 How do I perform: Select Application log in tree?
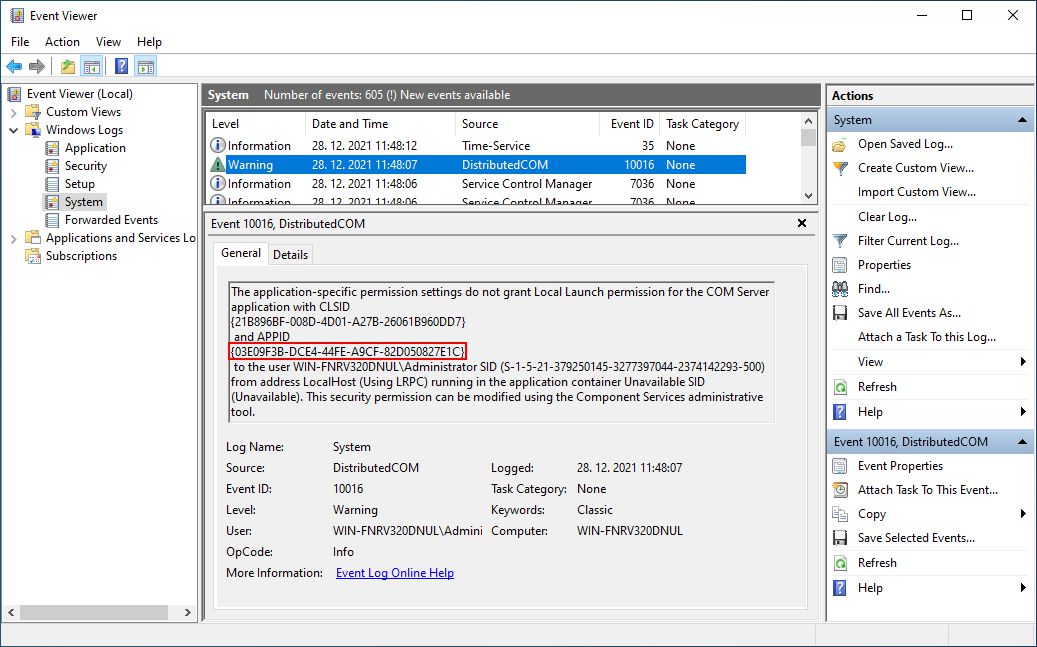coord(95,148)
